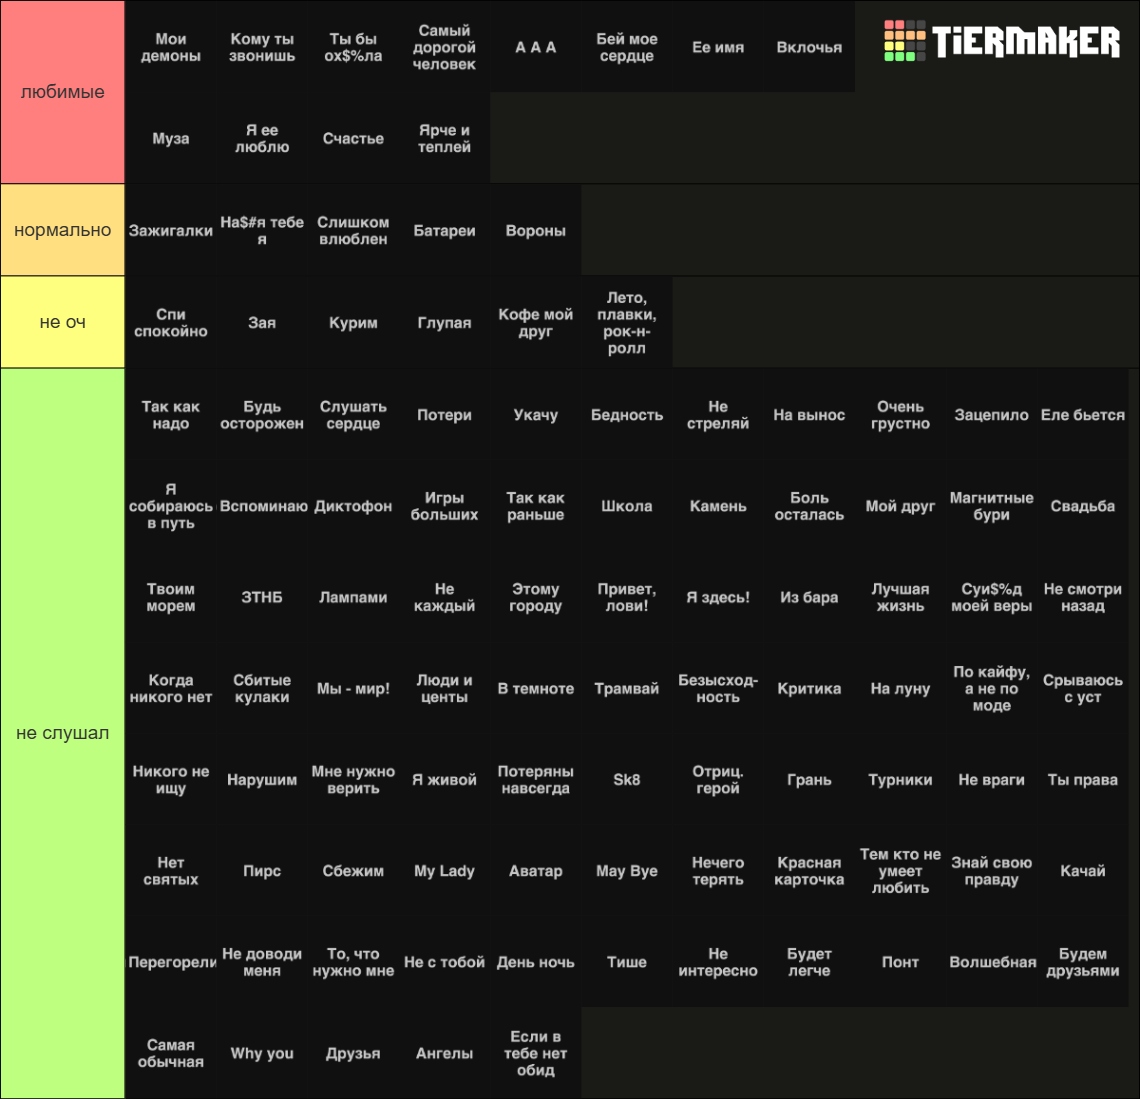Click the green не слушал tier label
The width and height of the screenshot is (1140, 1099).
coord(63,733)
